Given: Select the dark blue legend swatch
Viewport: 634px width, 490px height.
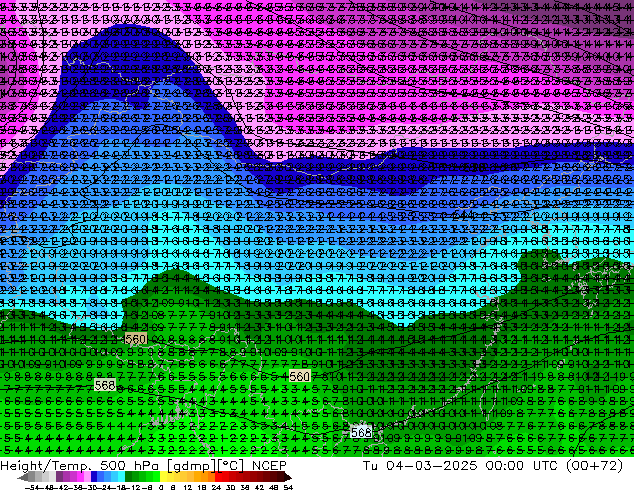Looking at the screenshot, I should [94, 477].
